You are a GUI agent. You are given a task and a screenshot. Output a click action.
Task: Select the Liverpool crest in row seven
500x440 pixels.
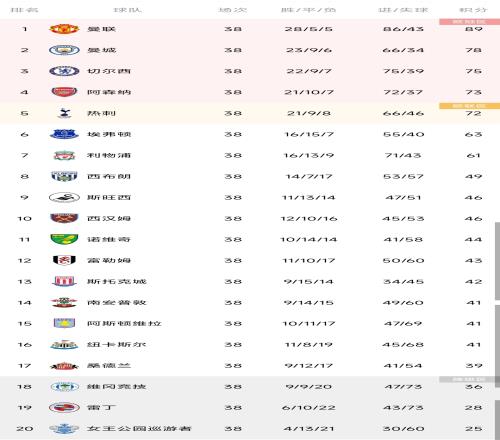point(64,155)
